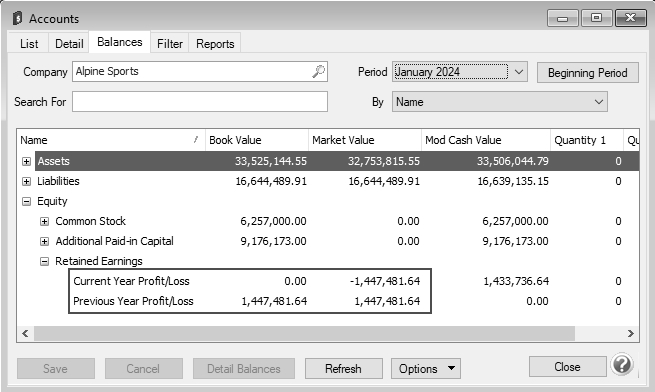The width and height of the screenshot is (655, 392).
Task: Collapse the Equity tree node
Action: (26, 201)
